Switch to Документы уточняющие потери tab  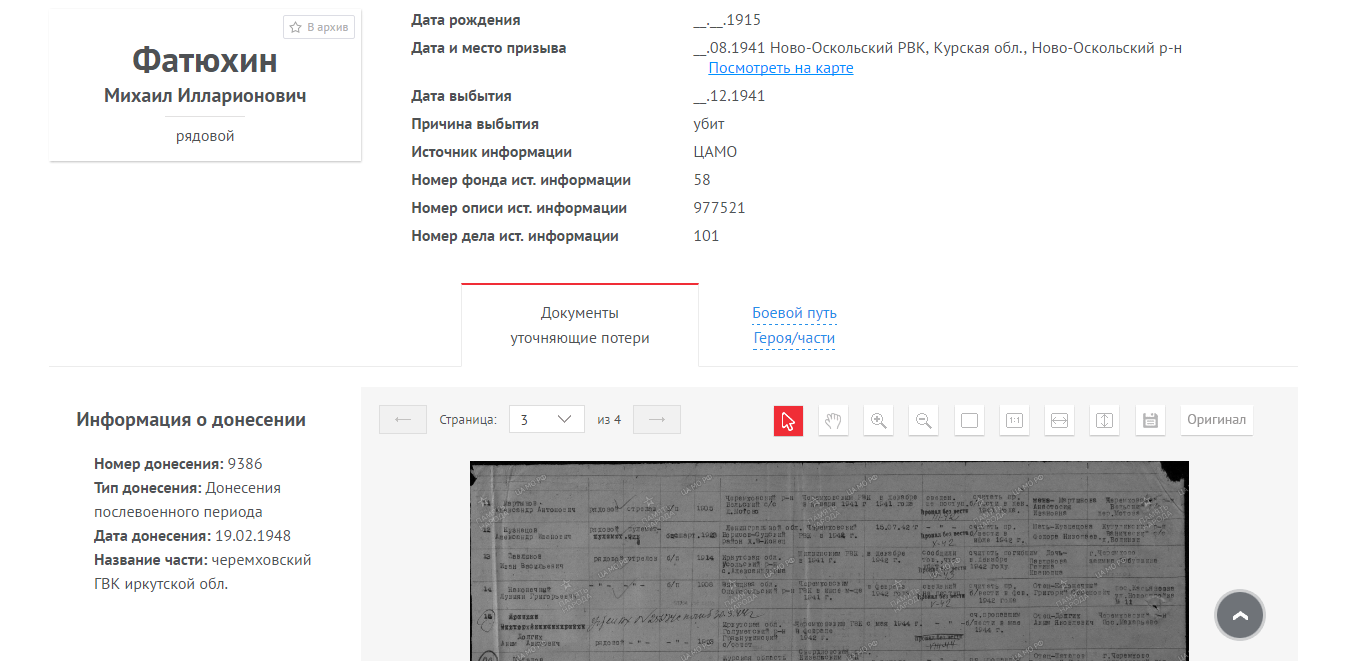point(580,325)
